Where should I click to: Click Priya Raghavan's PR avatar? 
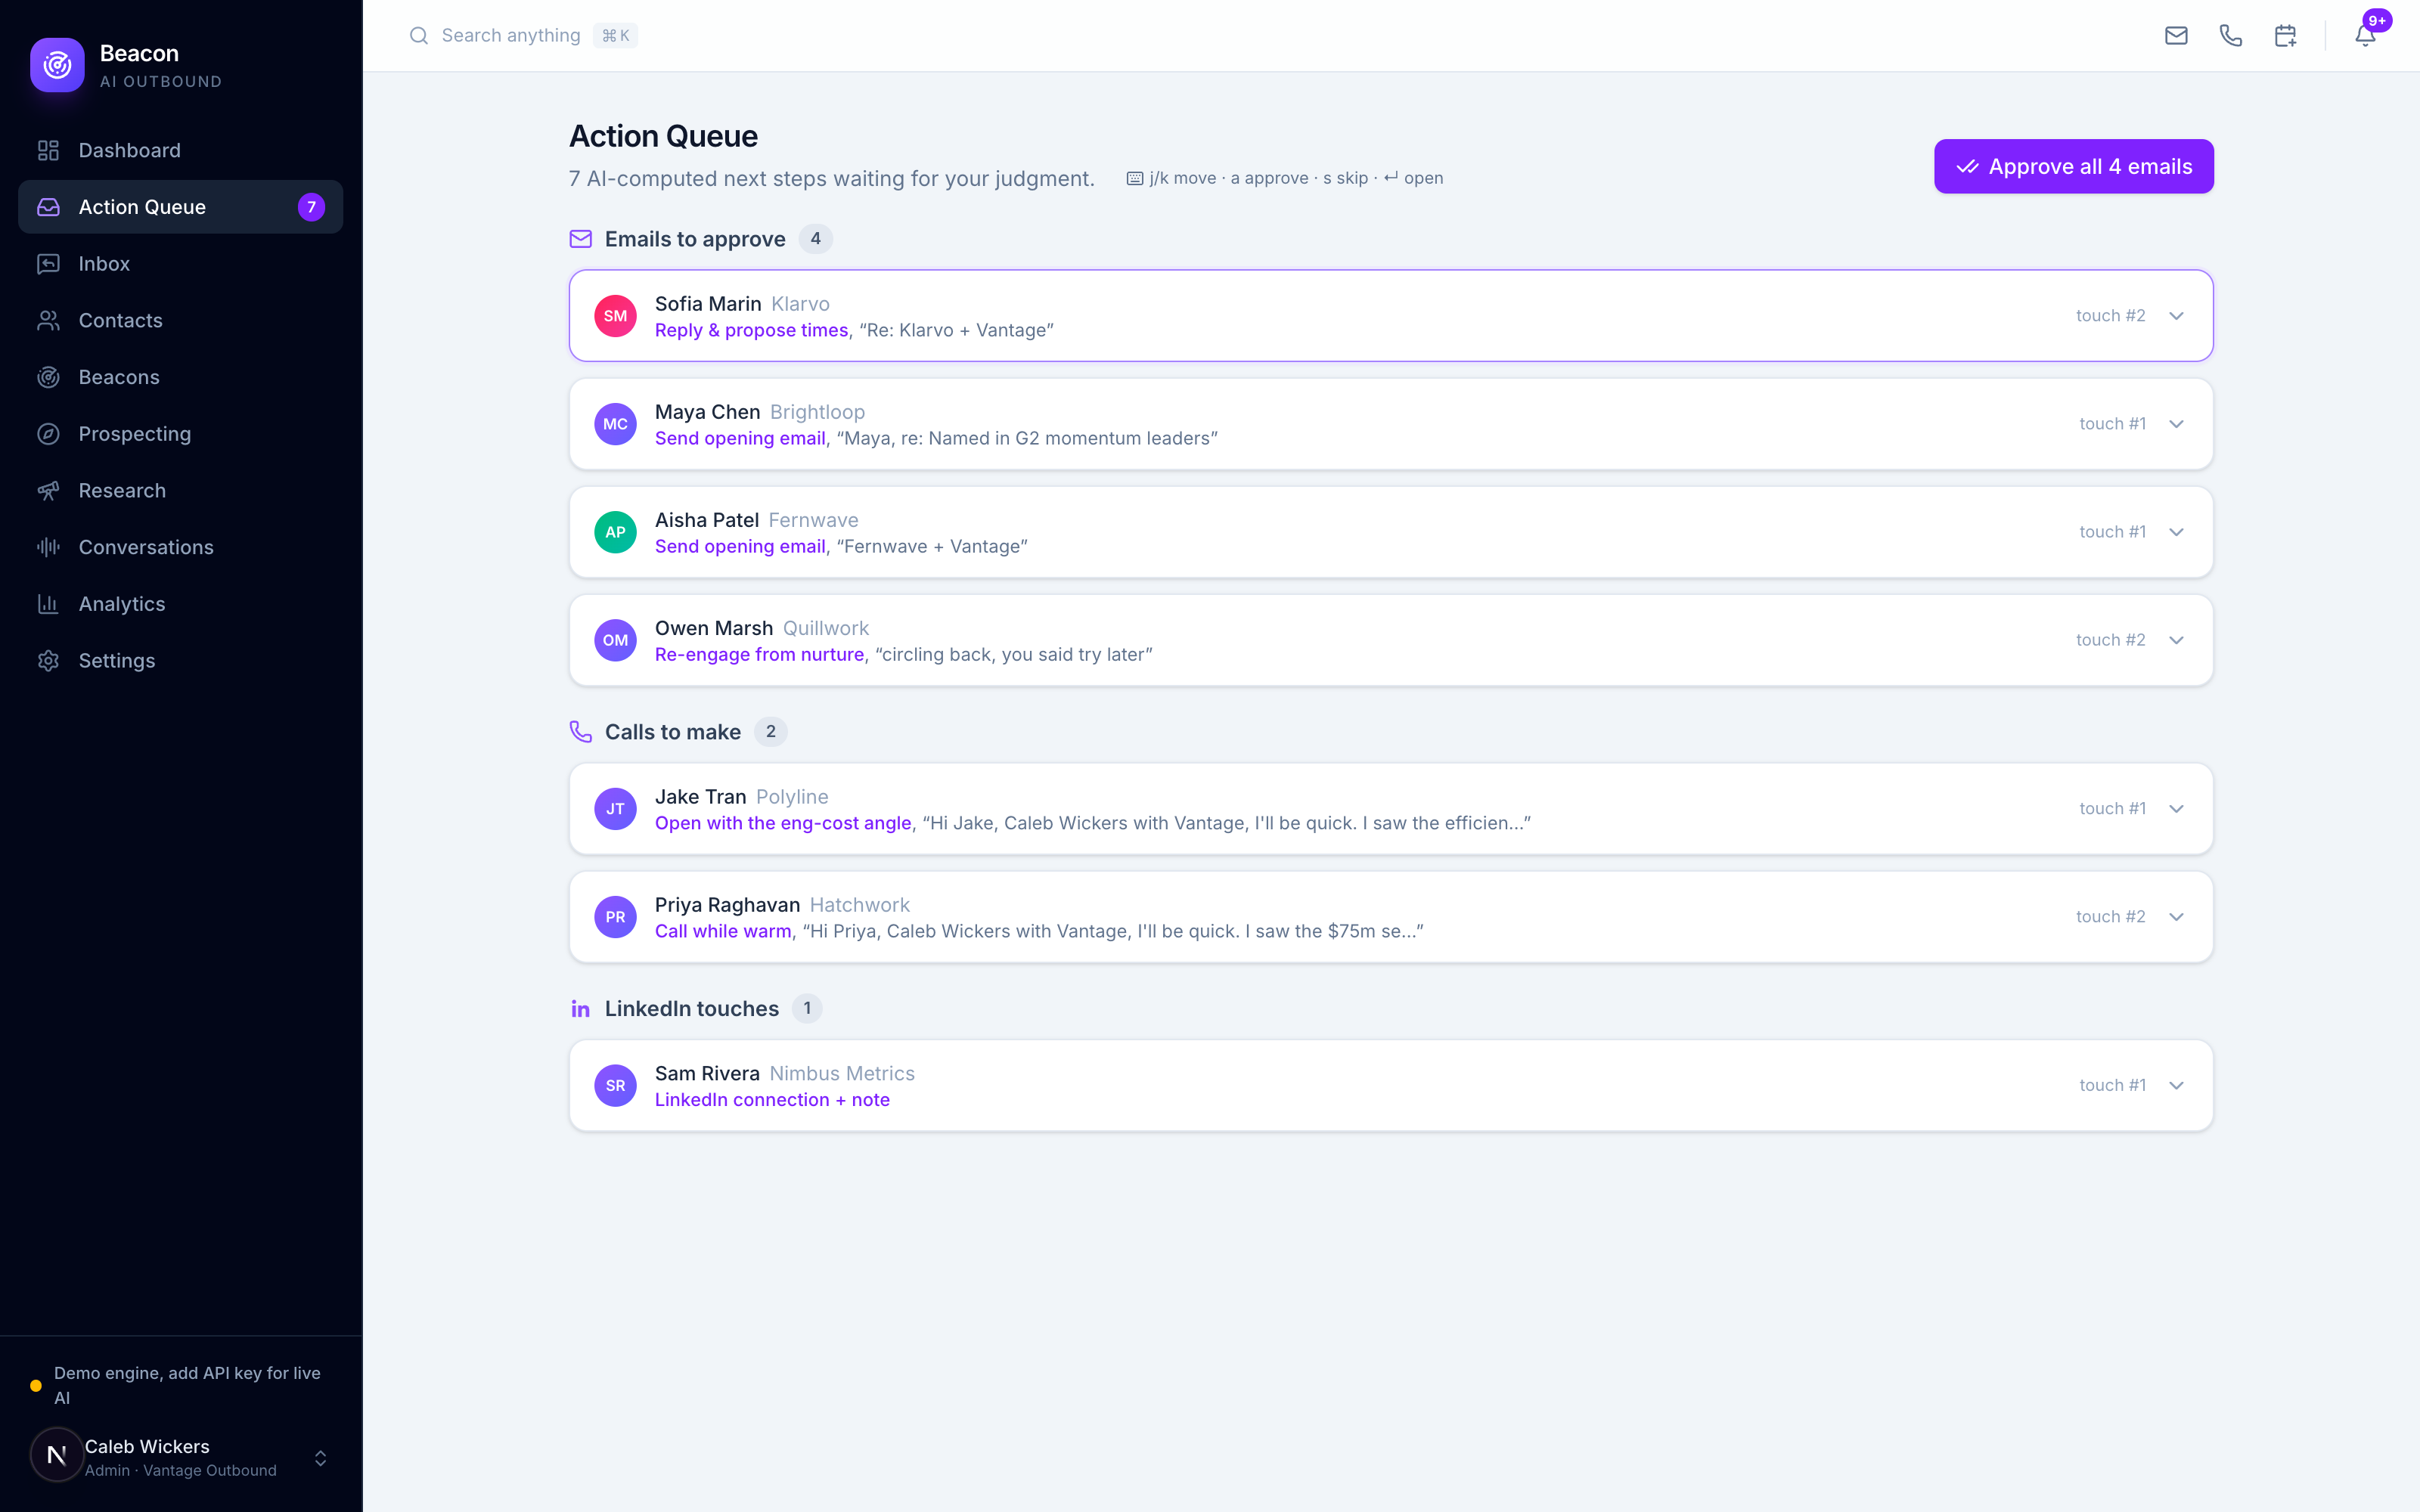click(x=615, y=917)
